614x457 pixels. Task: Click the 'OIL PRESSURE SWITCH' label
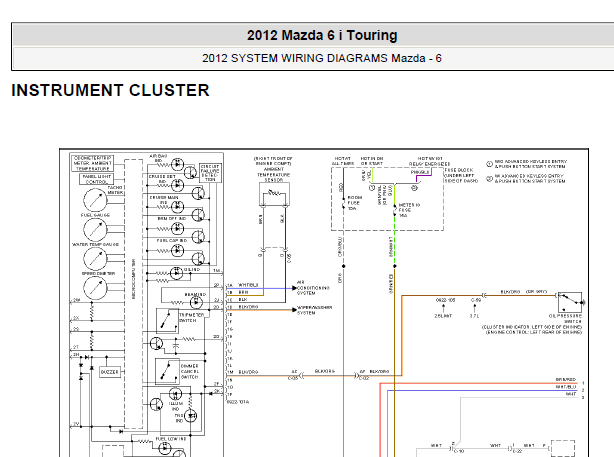565,318
